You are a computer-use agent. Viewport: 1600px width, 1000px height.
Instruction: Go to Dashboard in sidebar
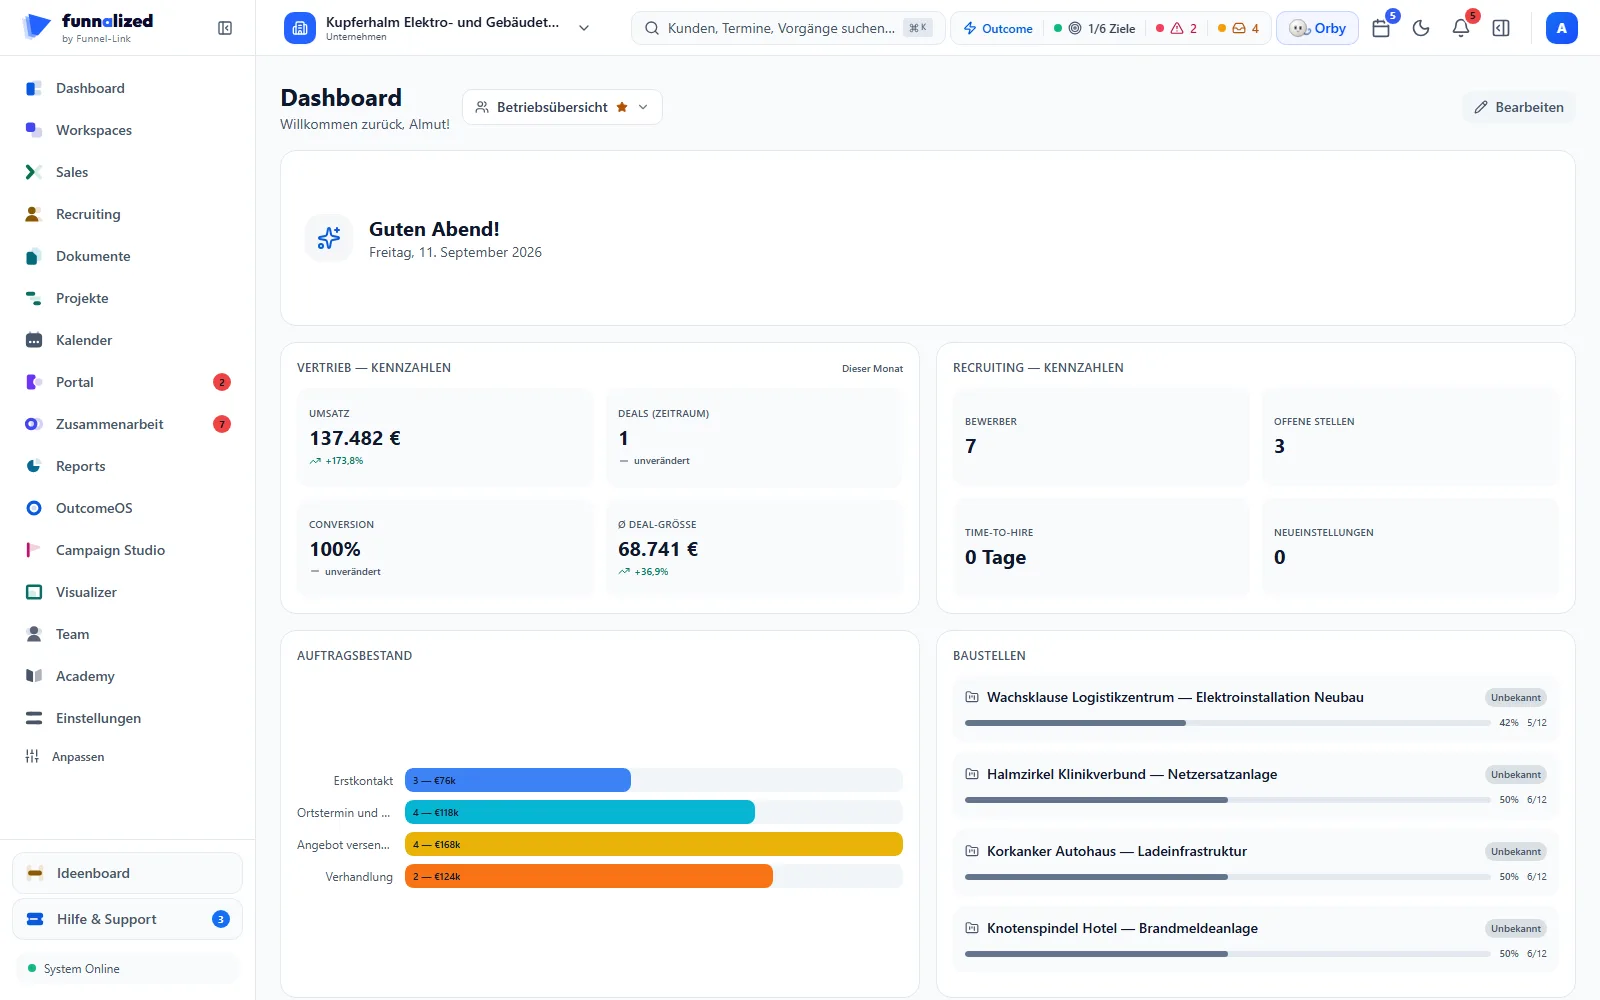[128, 88]
